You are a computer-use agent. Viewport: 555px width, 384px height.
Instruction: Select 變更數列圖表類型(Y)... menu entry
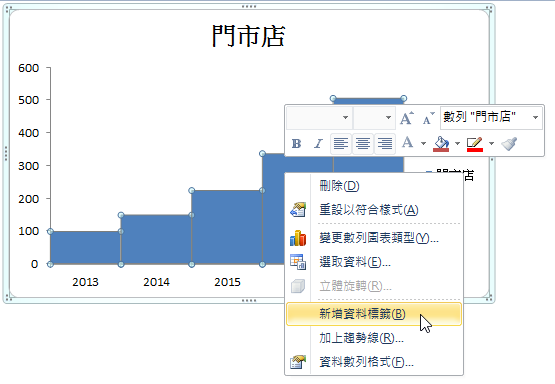pos(374,238)
